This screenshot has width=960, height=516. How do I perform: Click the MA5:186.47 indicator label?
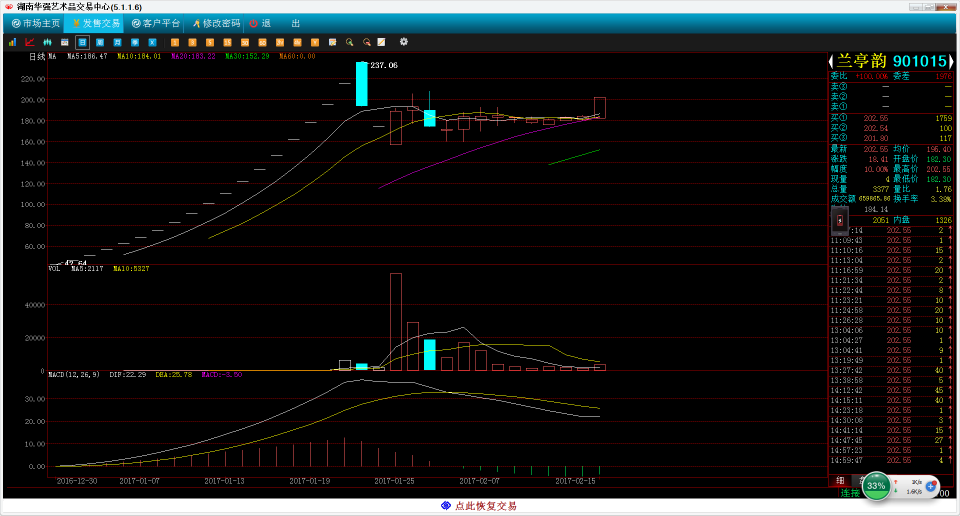tap(87, 56)
